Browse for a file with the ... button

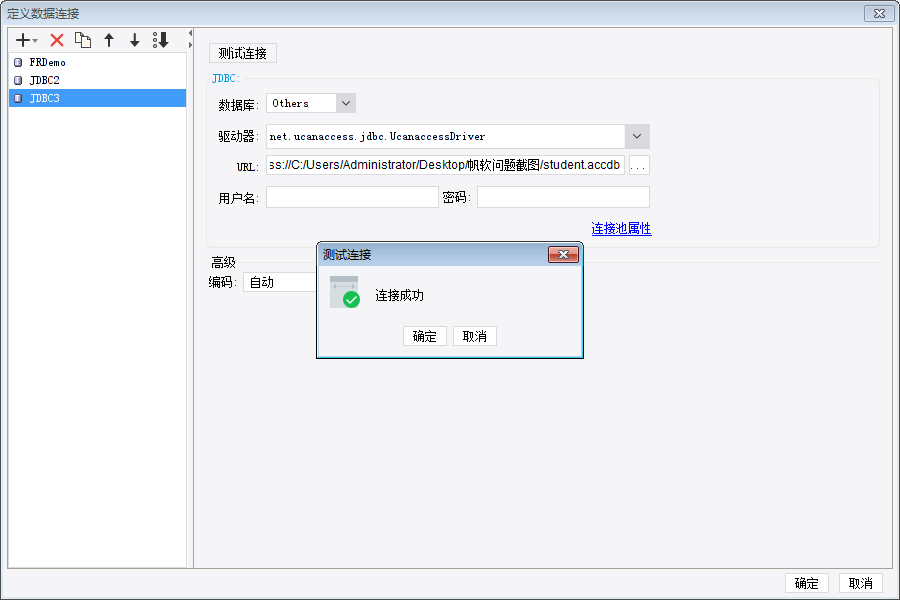coord(639,165)
